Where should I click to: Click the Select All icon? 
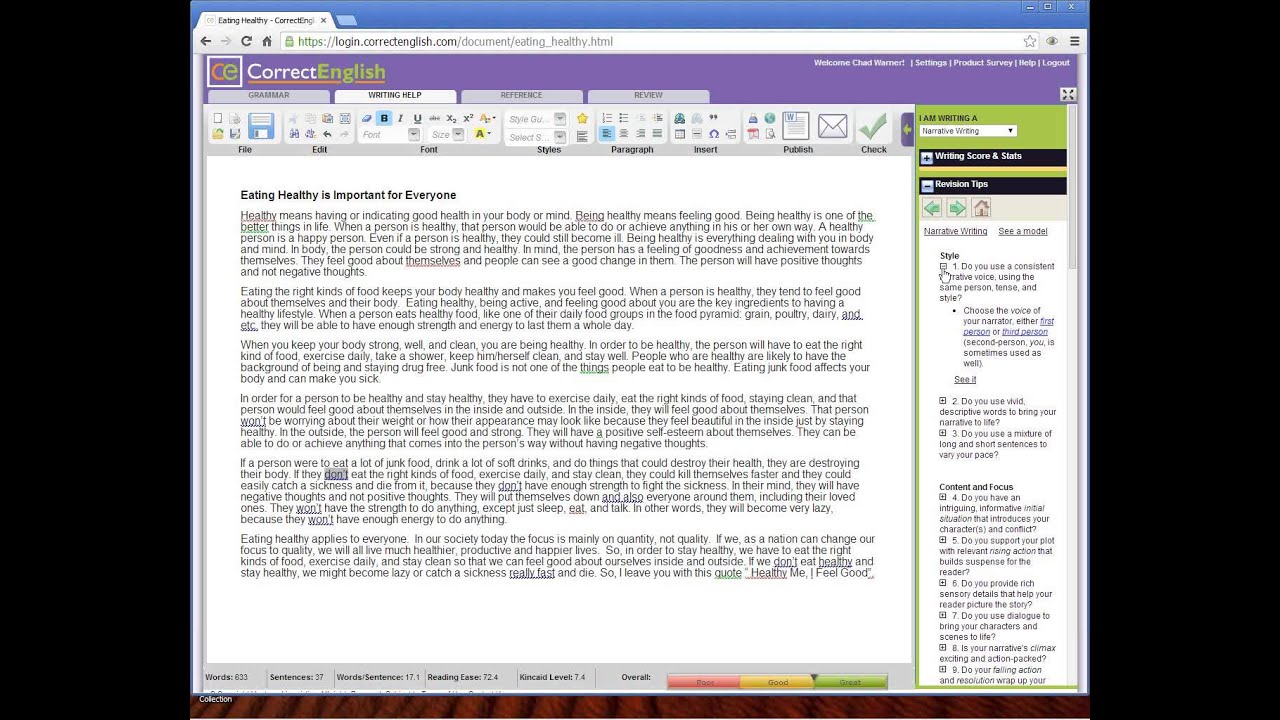pyautogui.click(x=345, y=118)
